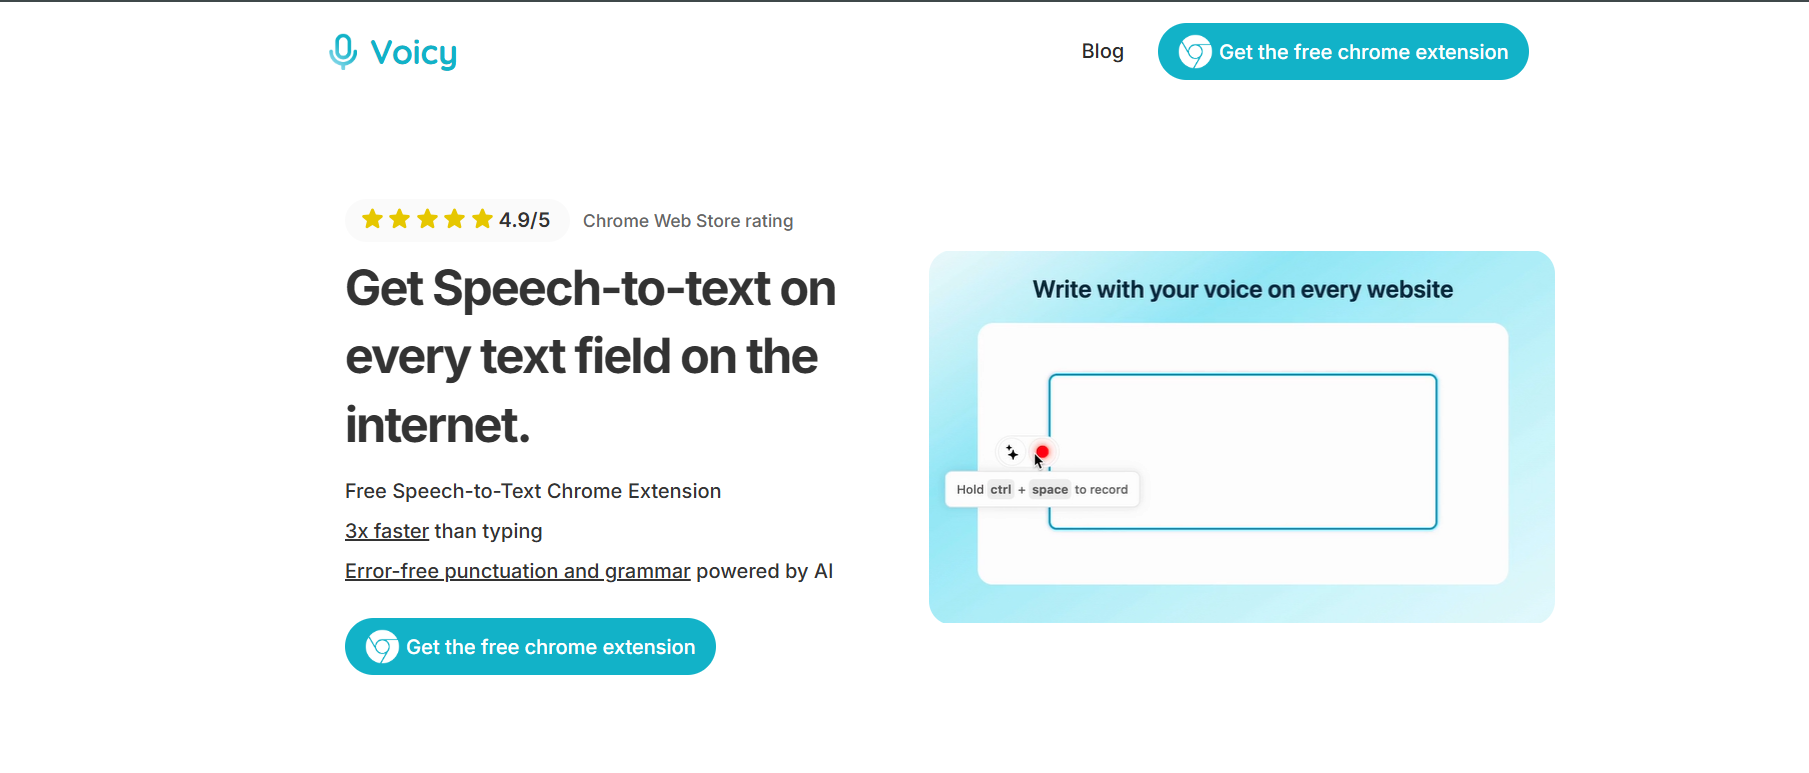Image resolution: width=1809 pixels, height=773 pixels.
Task: Click the red record button in demo
Action: (x=1042, y=452)
